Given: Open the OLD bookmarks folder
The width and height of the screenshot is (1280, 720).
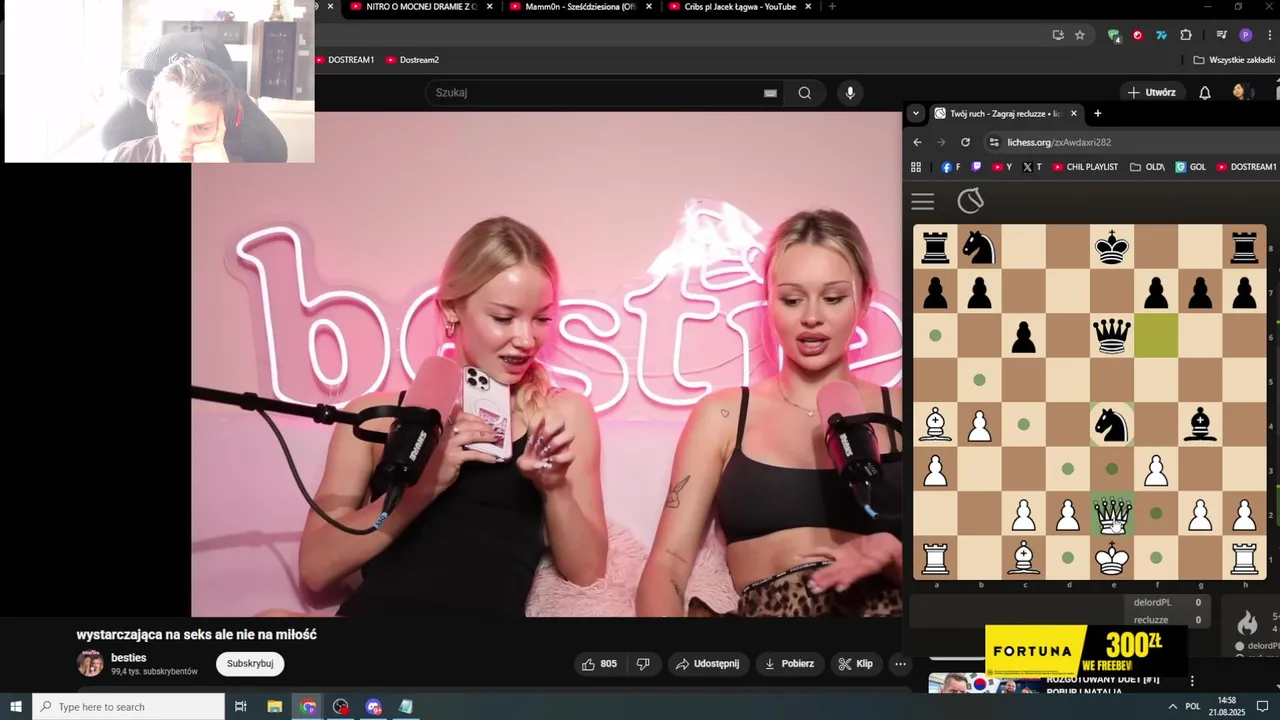Looking at the screenshot, I should (x=1148, y=167).
